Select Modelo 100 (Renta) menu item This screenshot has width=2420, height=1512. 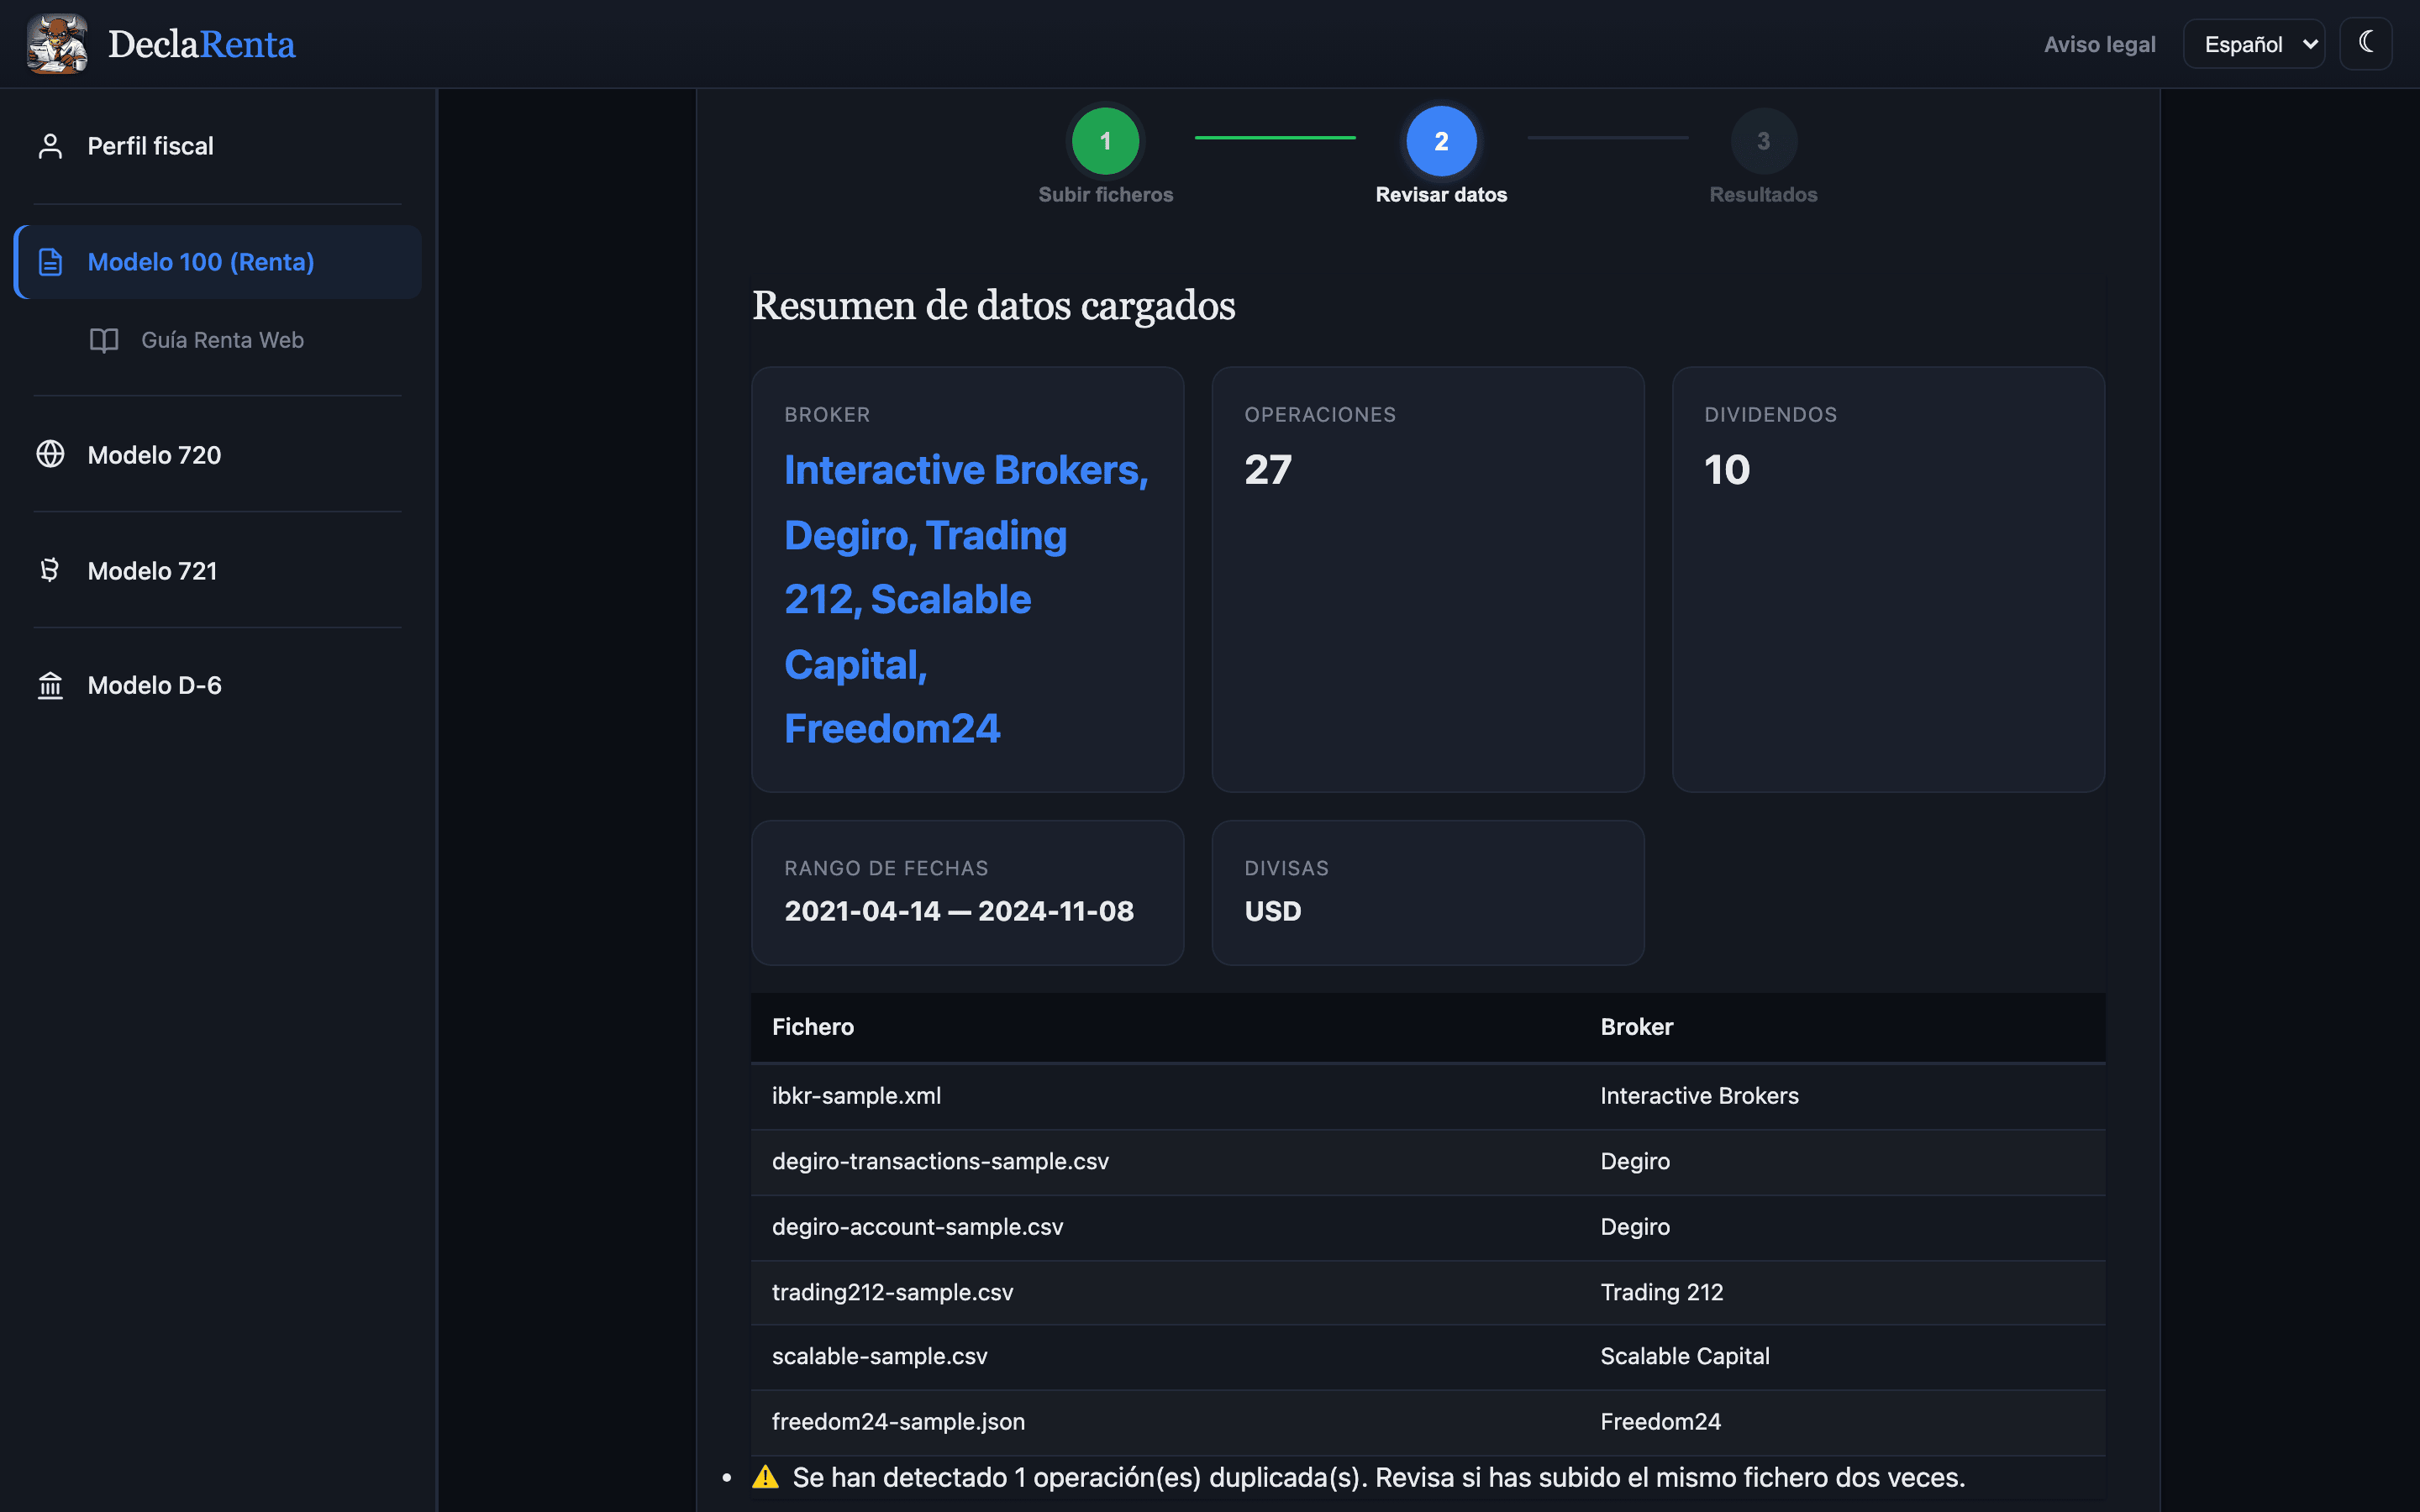click(x=218, y=262)
